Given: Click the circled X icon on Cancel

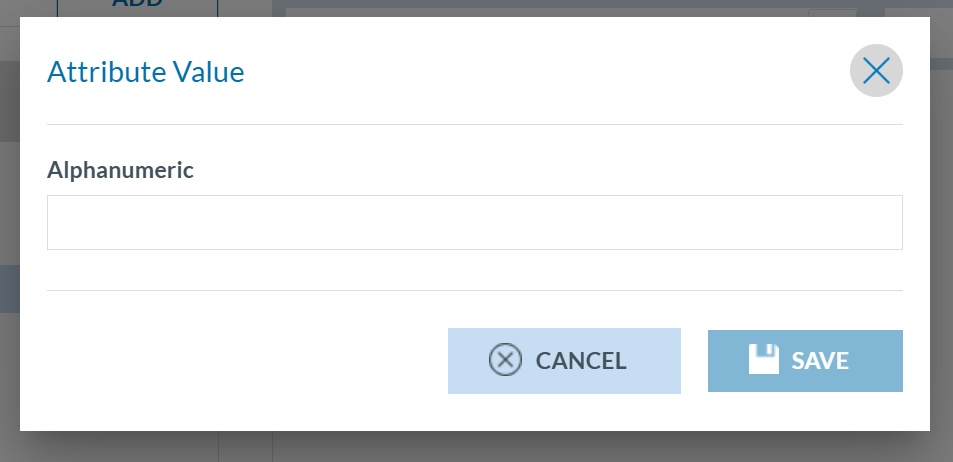Looking at the screenshot, I should click(505, 360).
